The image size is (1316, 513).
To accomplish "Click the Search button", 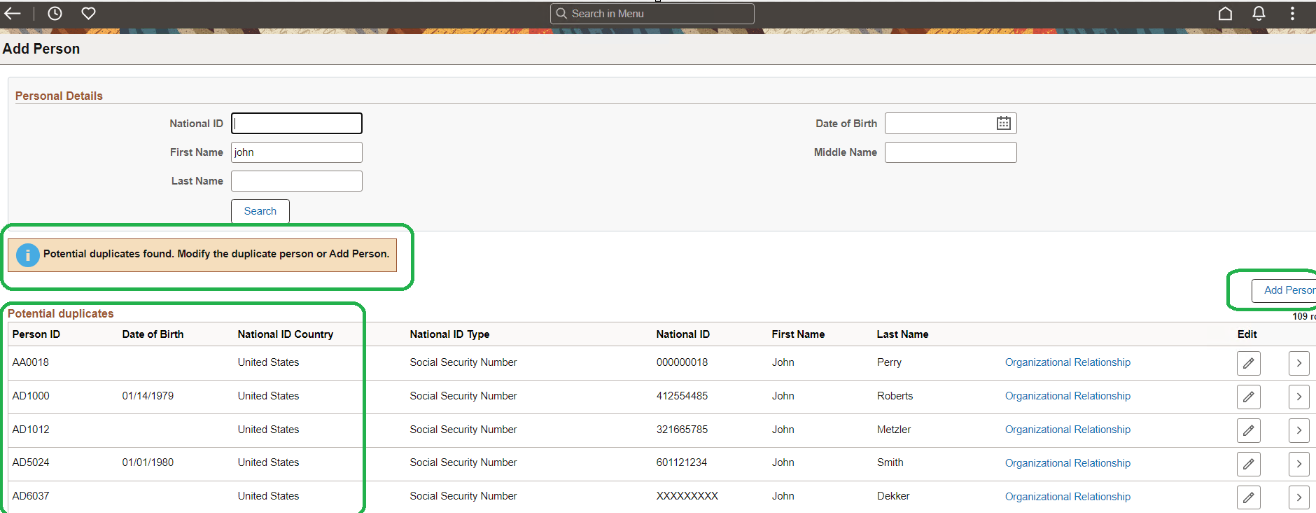I will click(260, 211).
